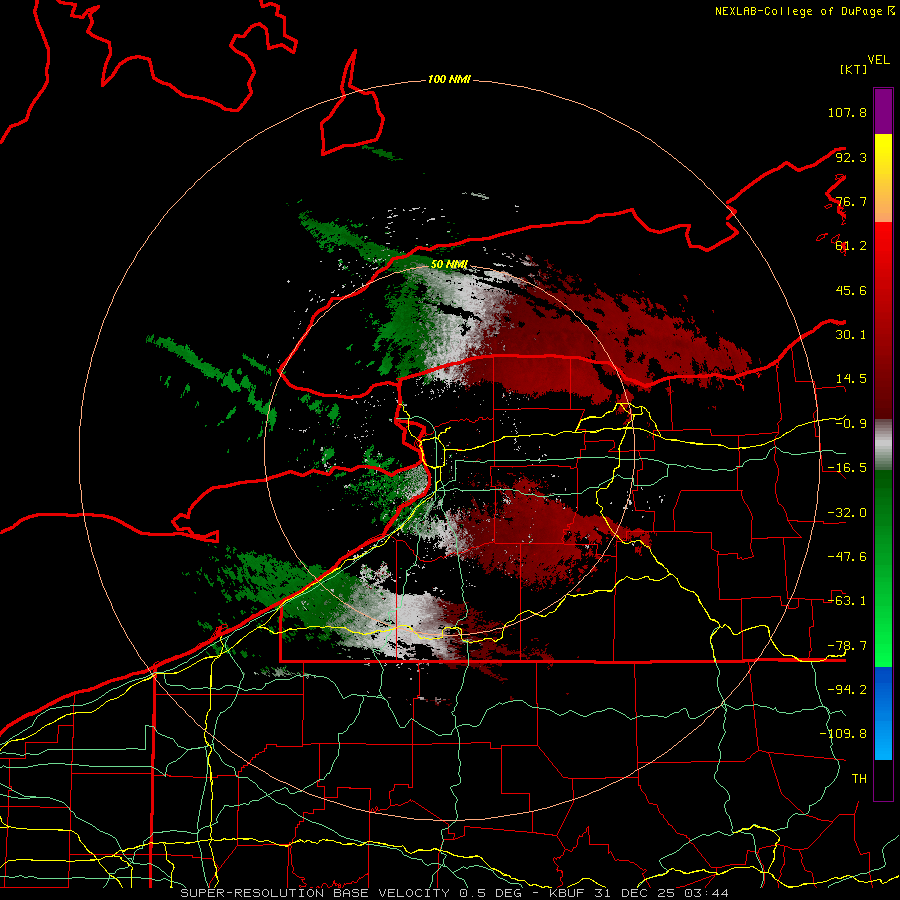900x900 pixels.
Task: Click the 14.5 velocity scale value
Action: click(851, 379)
